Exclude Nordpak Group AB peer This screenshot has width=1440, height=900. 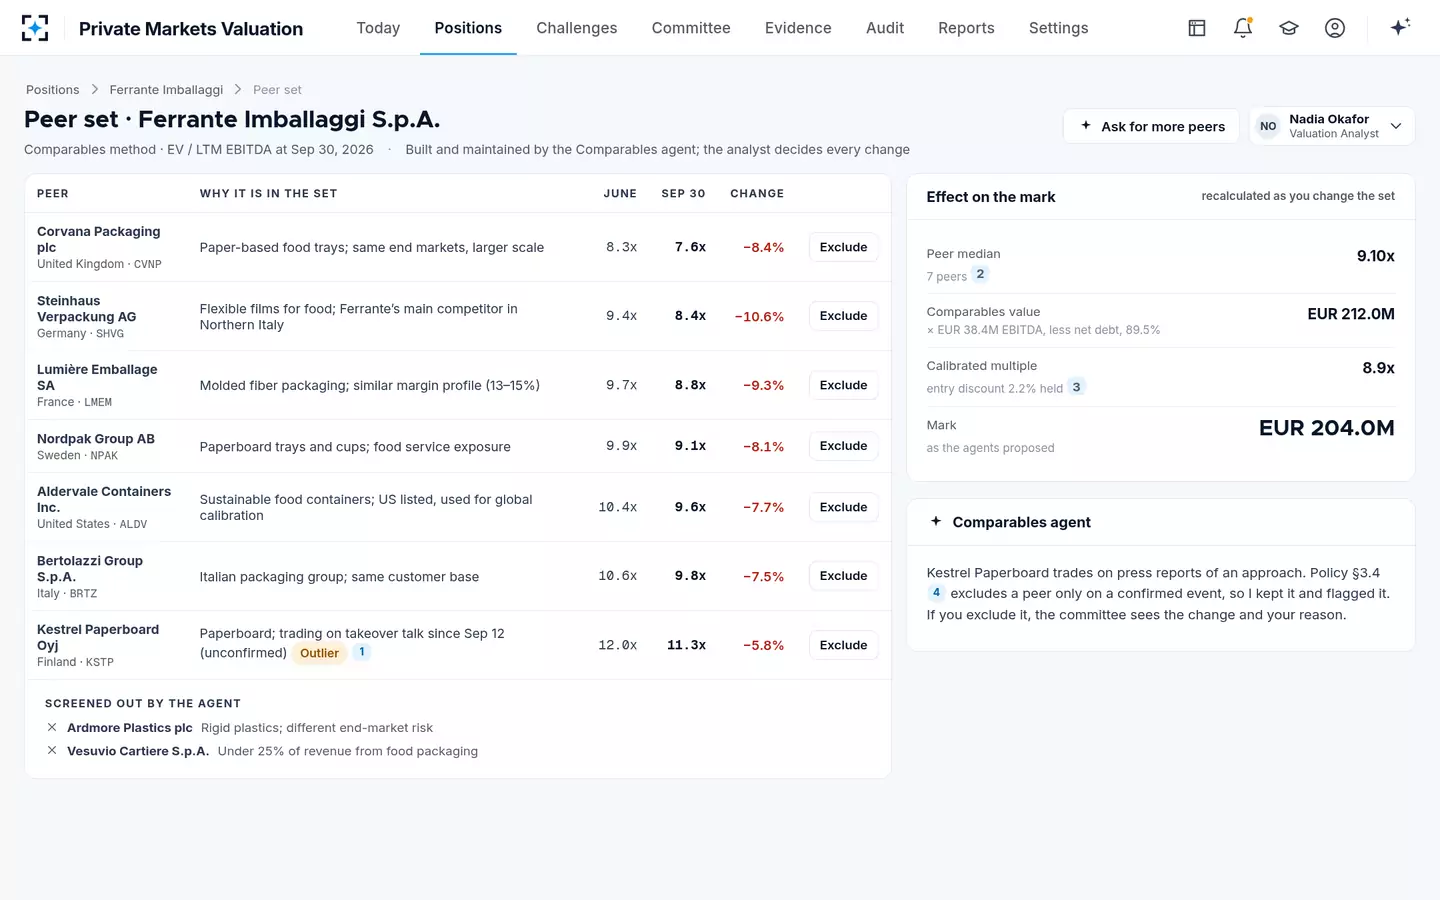(843, 446)
